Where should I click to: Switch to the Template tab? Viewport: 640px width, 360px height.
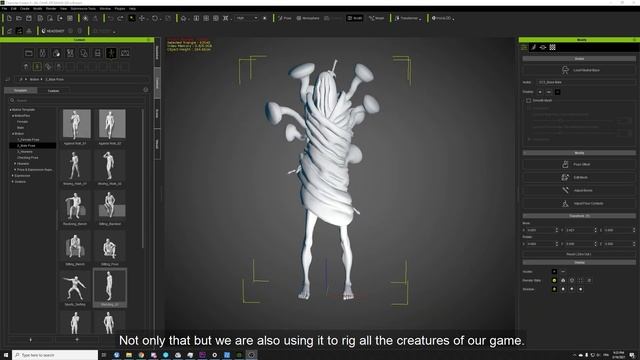point(20,91)
